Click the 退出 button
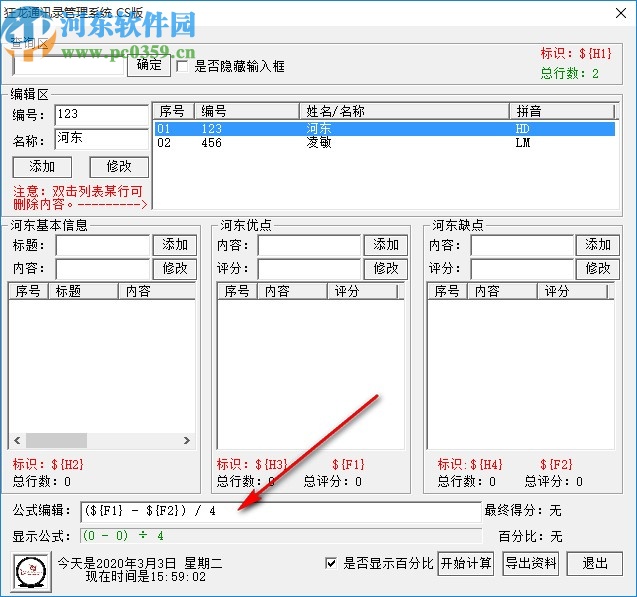 [x=594, y=564]
